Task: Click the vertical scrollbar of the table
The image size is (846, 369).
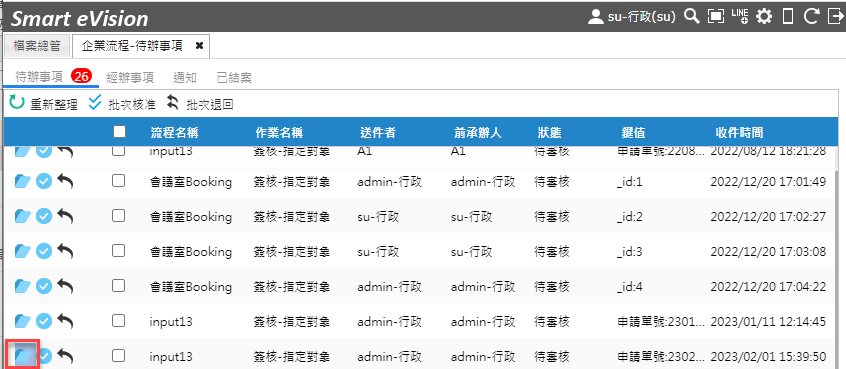Action: pos(837,270)
